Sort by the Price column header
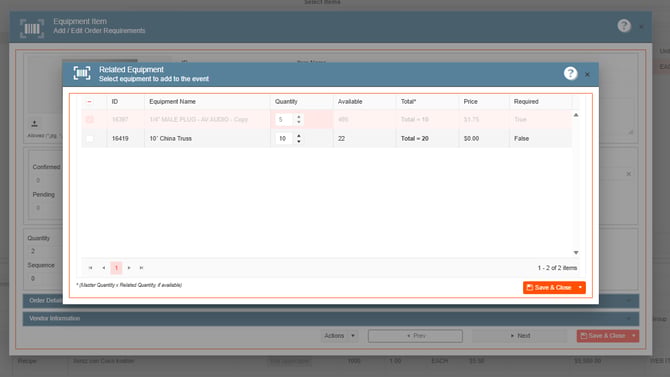Viewport: 670px width, 377px height. pyautogui.click(x=470, y=102)
